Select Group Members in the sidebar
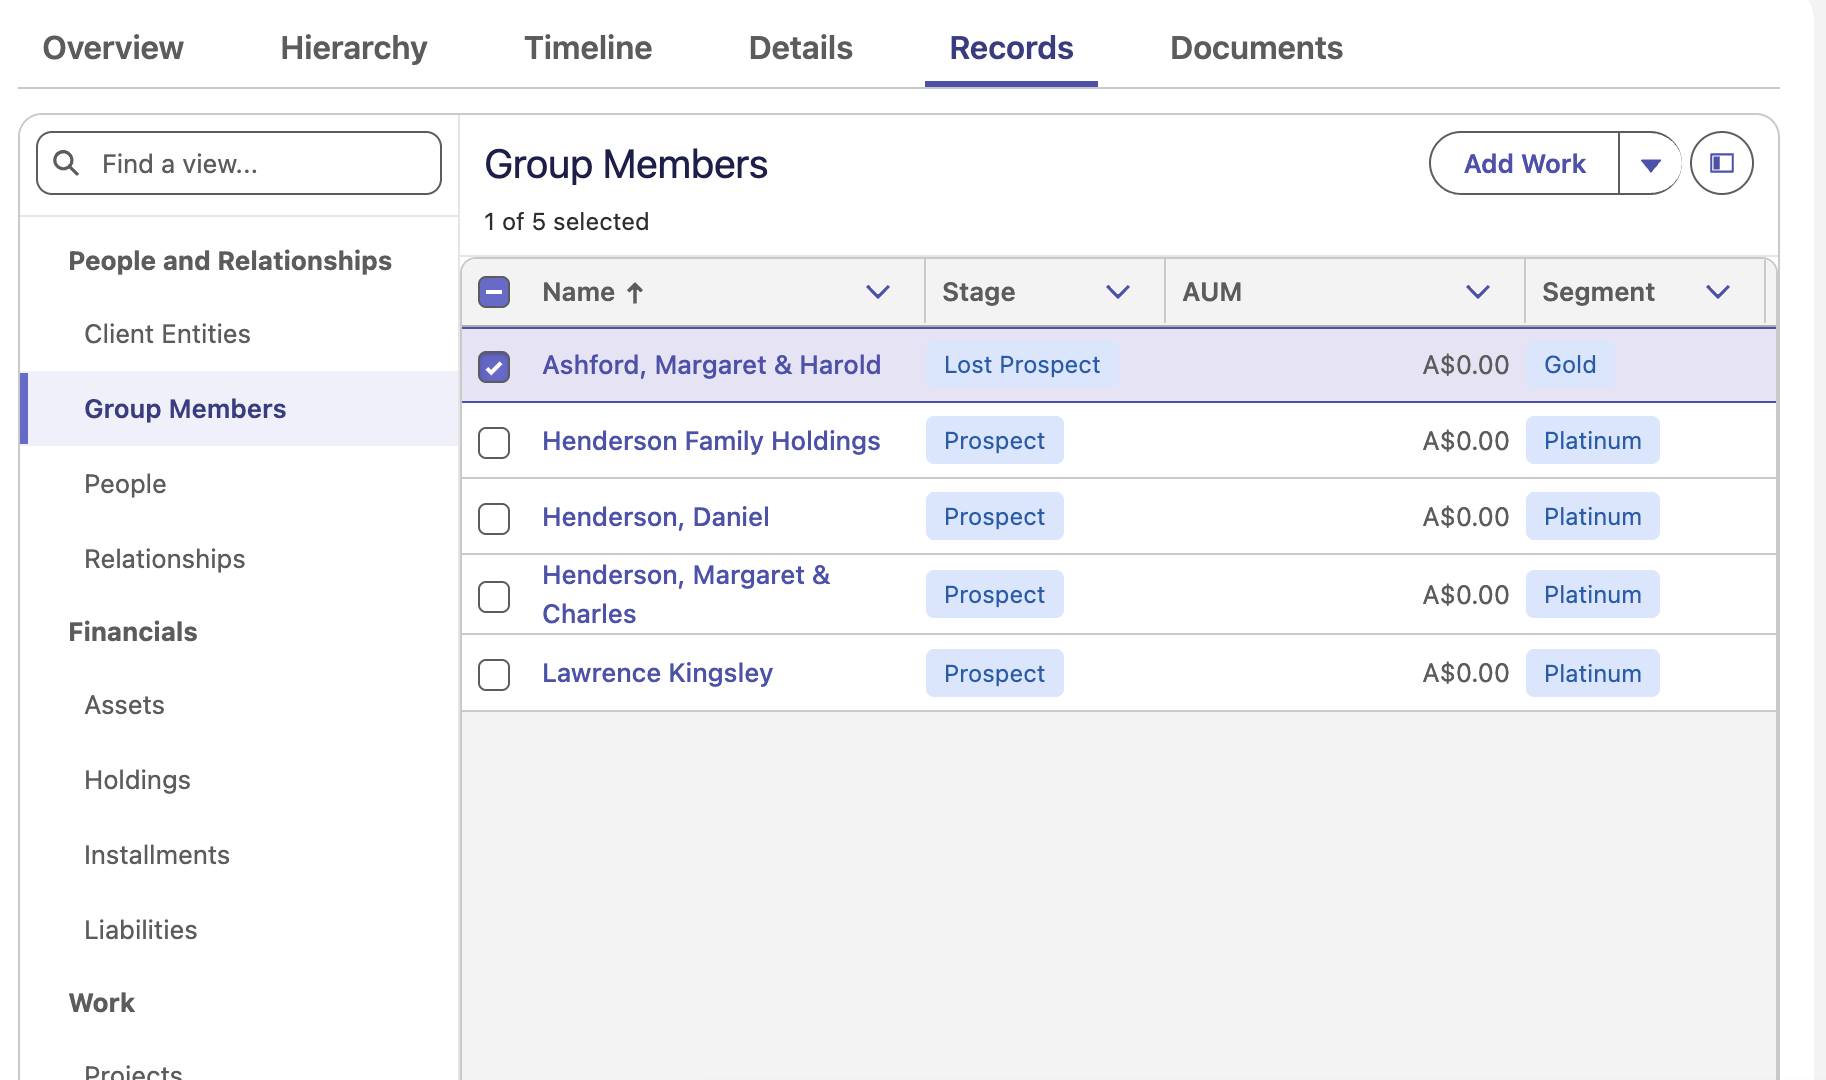Viewport: 1826px width, 1080px height. pos(239,408)
